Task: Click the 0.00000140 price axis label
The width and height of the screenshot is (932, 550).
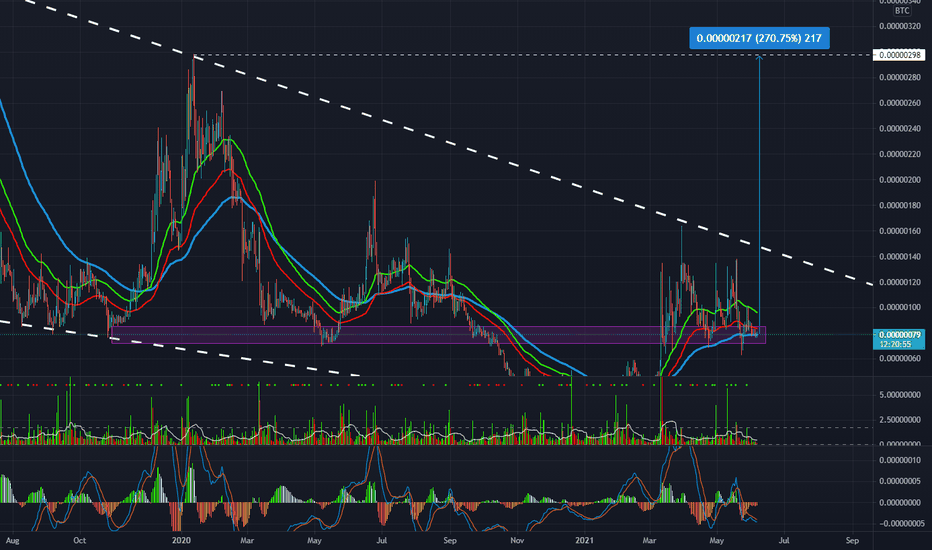Action: [899, 256]
